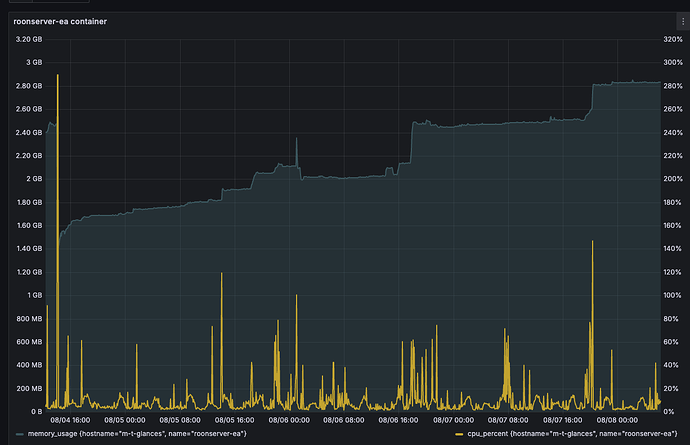
Task: Click the 0 B left axis label
Action: (35, 411)
